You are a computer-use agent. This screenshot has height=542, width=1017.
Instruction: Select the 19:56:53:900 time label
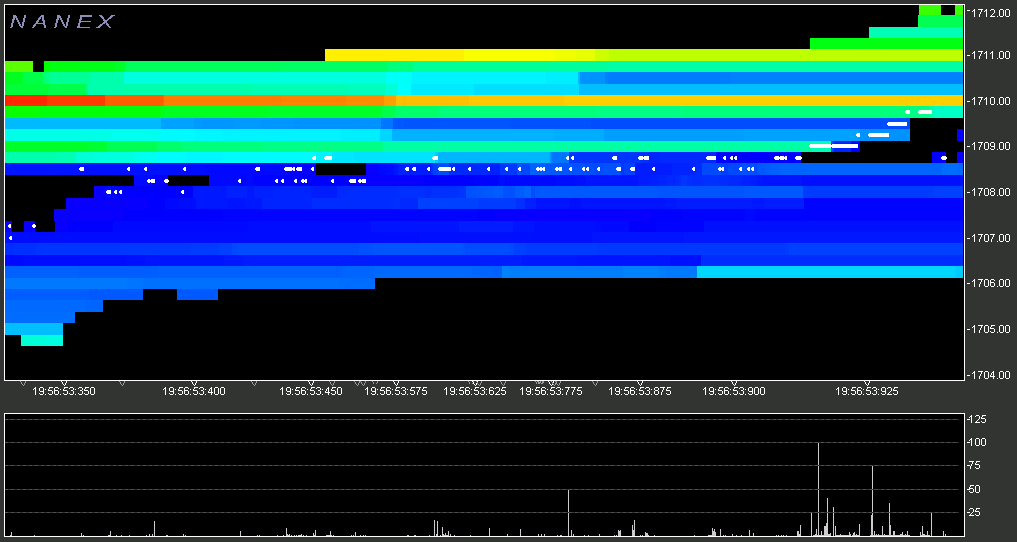click(734, 392)
